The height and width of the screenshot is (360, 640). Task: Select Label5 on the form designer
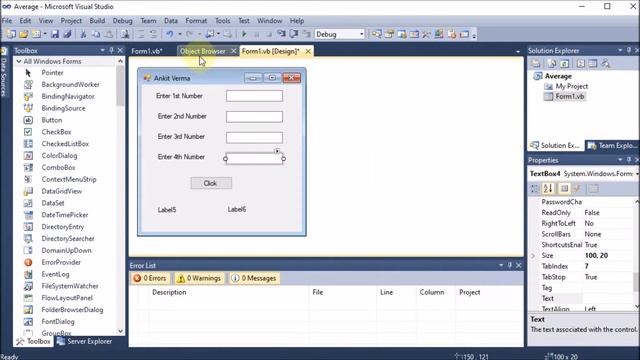(167, 210)
